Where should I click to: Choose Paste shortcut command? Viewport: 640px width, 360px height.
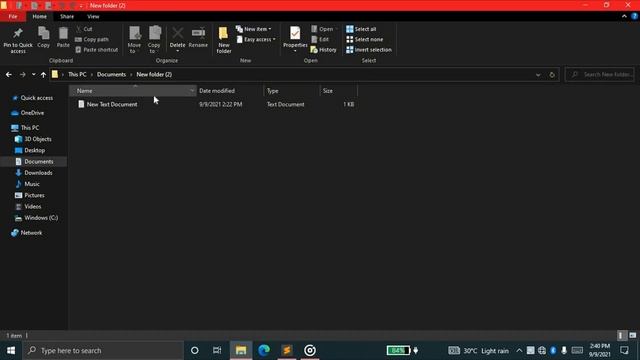click(97, 50)
